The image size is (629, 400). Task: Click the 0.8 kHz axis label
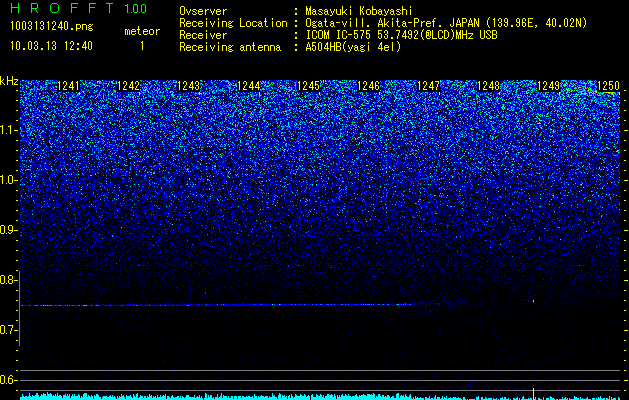pyautogui.click(x=8, y=280)
